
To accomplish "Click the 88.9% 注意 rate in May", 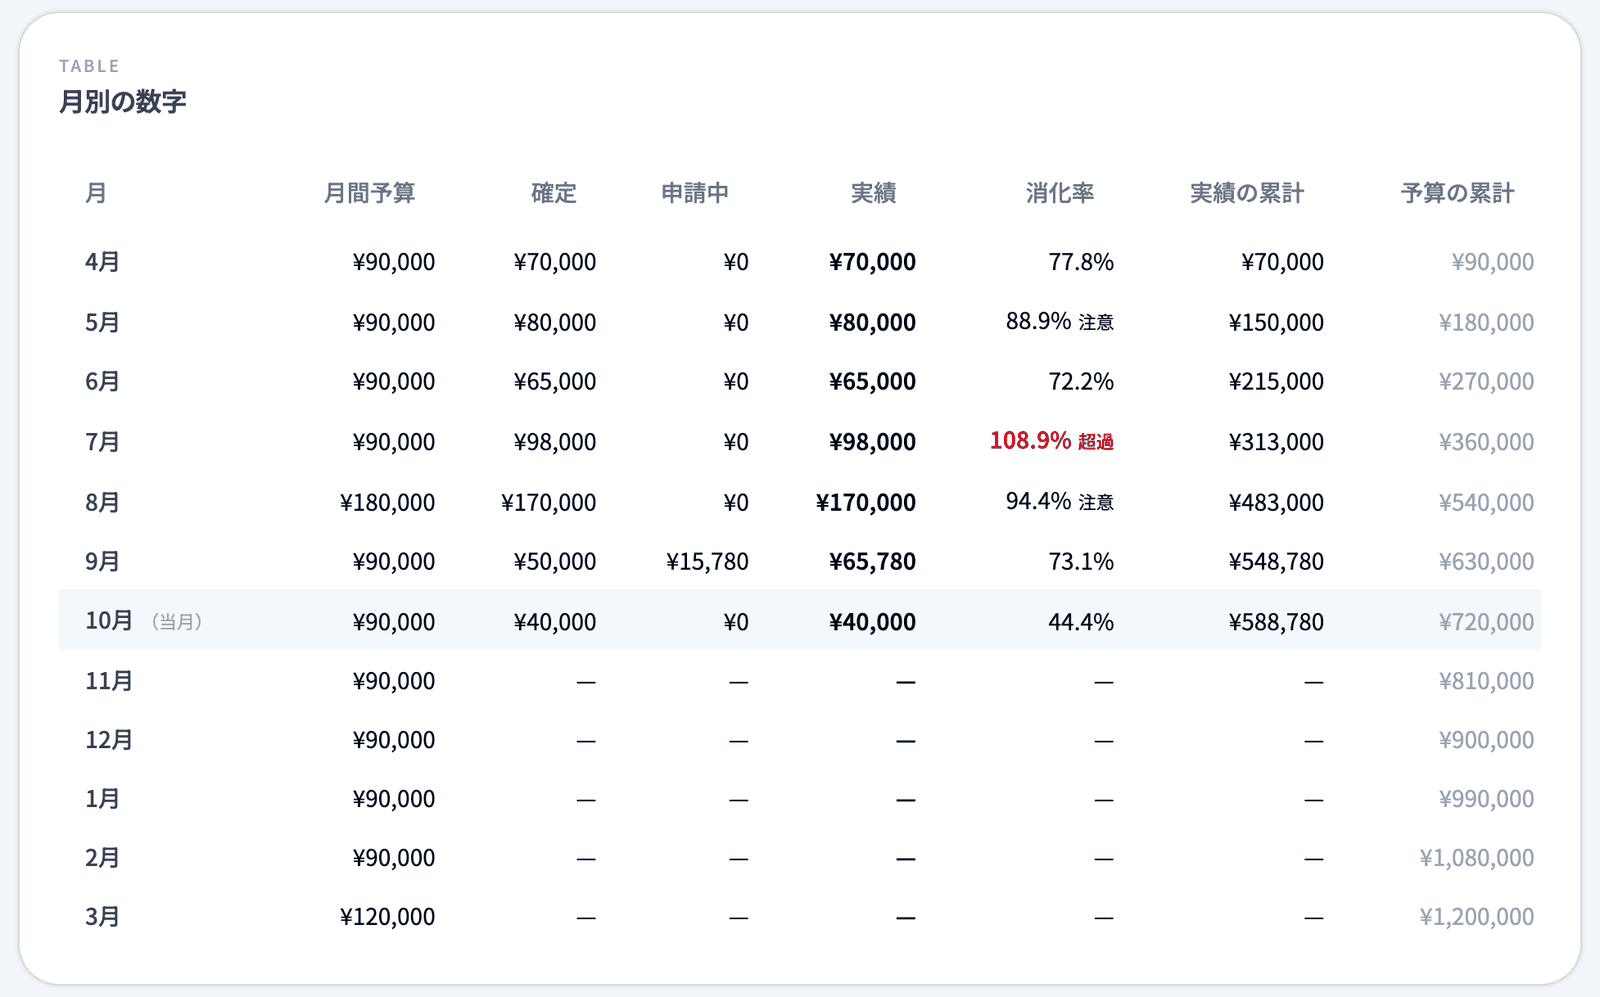I will click(x=1060, y=322).
